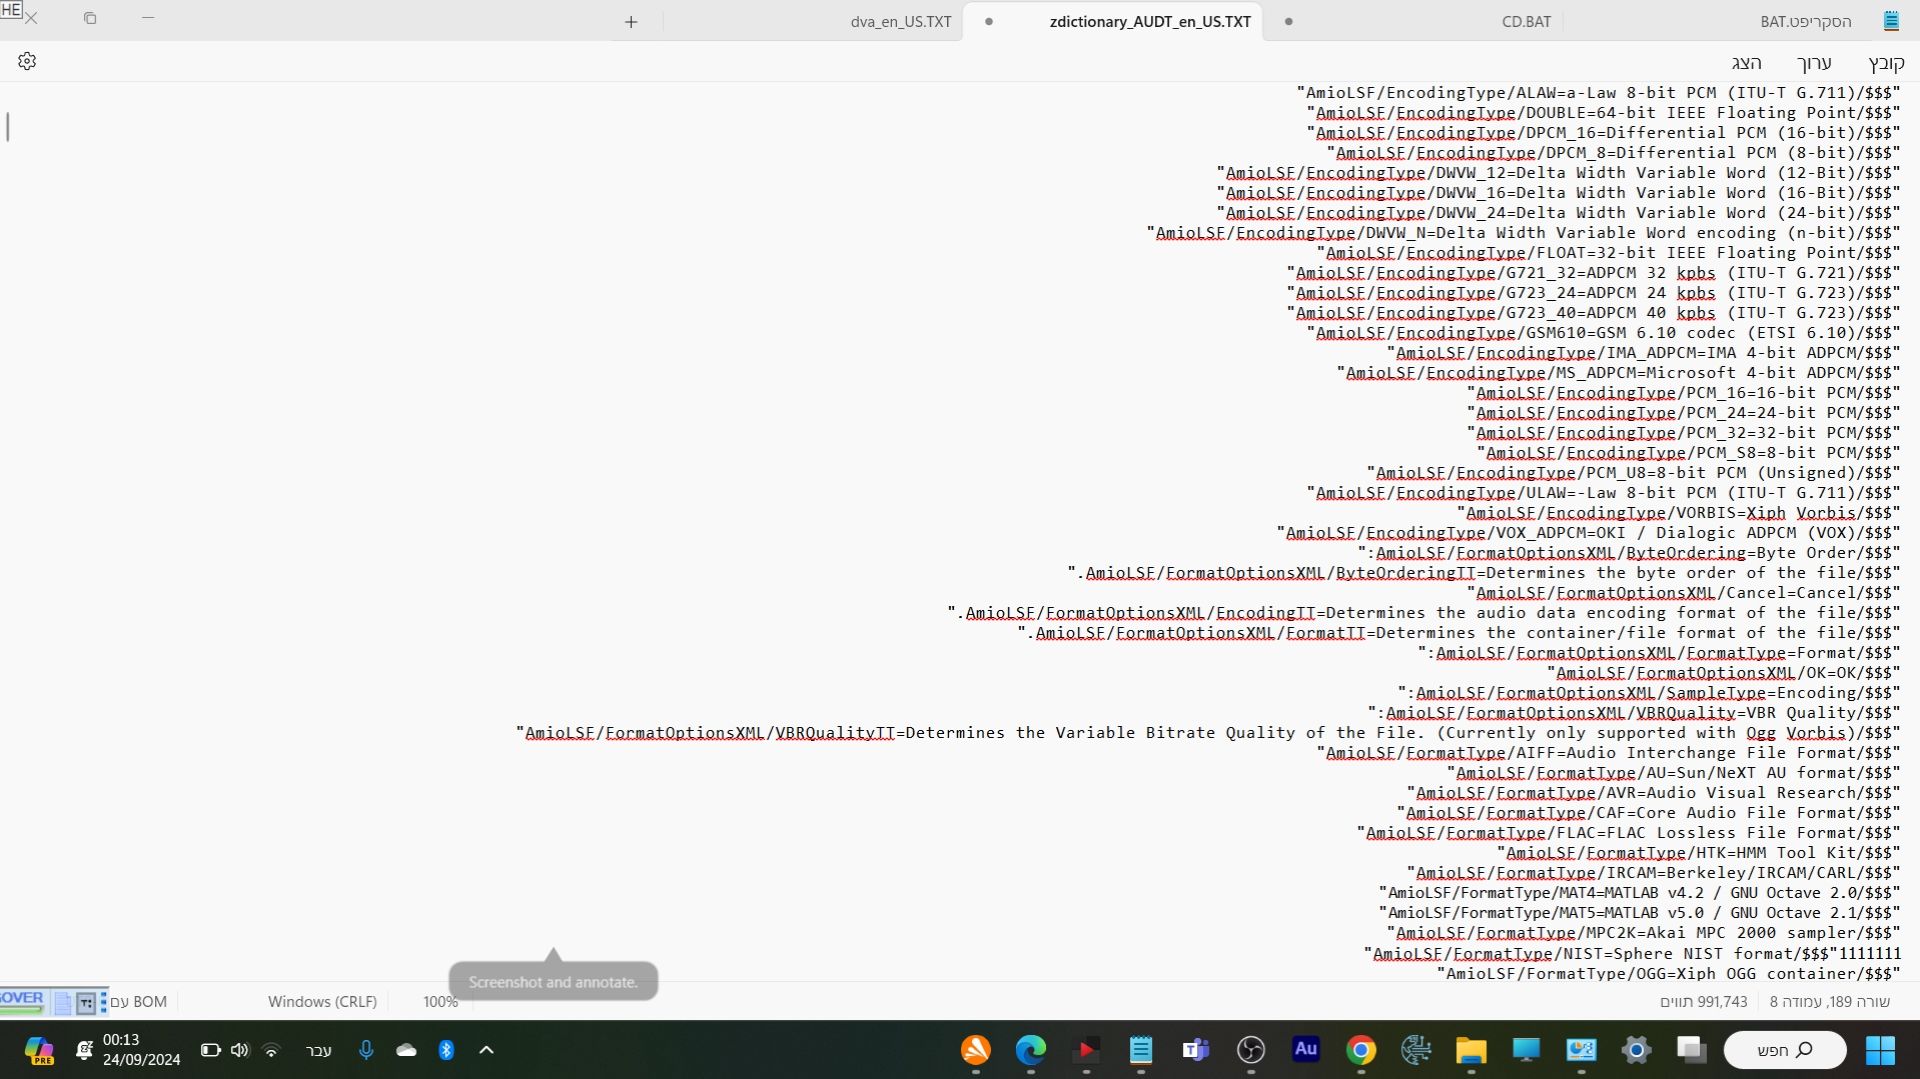Open clock and date 00:13 24/09/2024
Viewport: 1920px width, 1079px height.
[141, 1050]
